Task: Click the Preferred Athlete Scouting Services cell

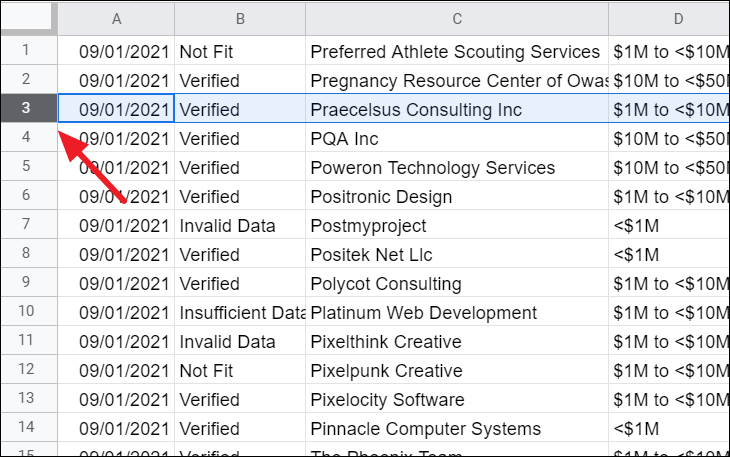Action: click(x=456, y=51)
